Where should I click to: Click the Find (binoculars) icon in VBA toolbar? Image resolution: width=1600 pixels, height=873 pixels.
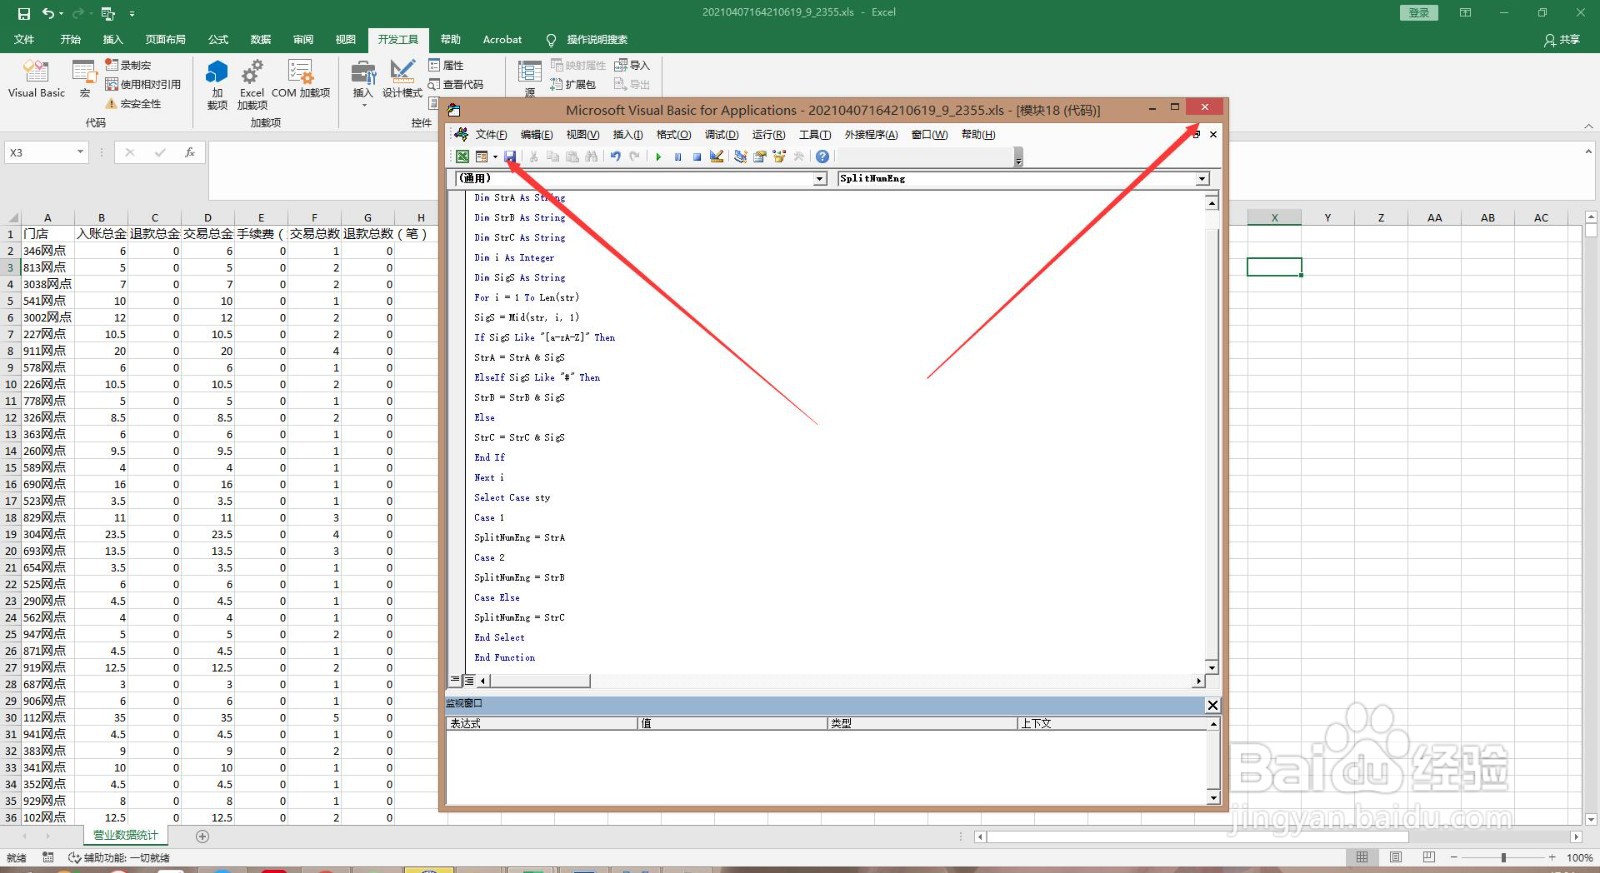(591, 156)
